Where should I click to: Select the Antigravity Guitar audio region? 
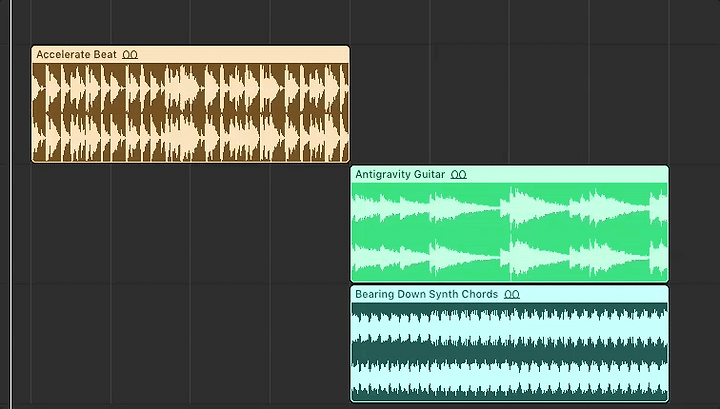(x=510, y=224)
